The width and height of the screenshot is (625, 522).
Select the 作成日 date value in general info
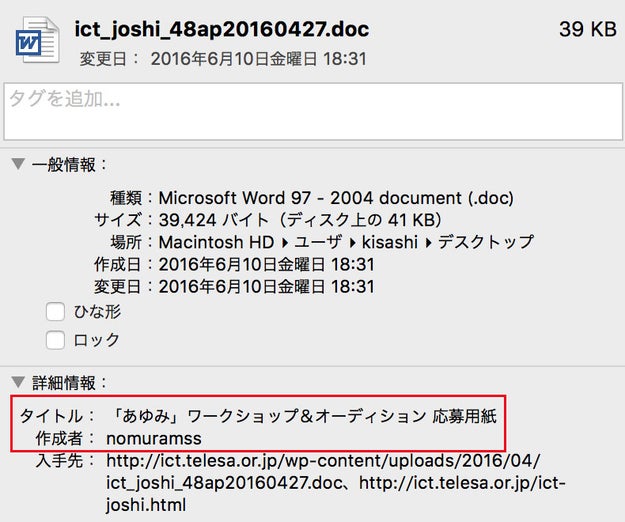[x=266, y=264]
